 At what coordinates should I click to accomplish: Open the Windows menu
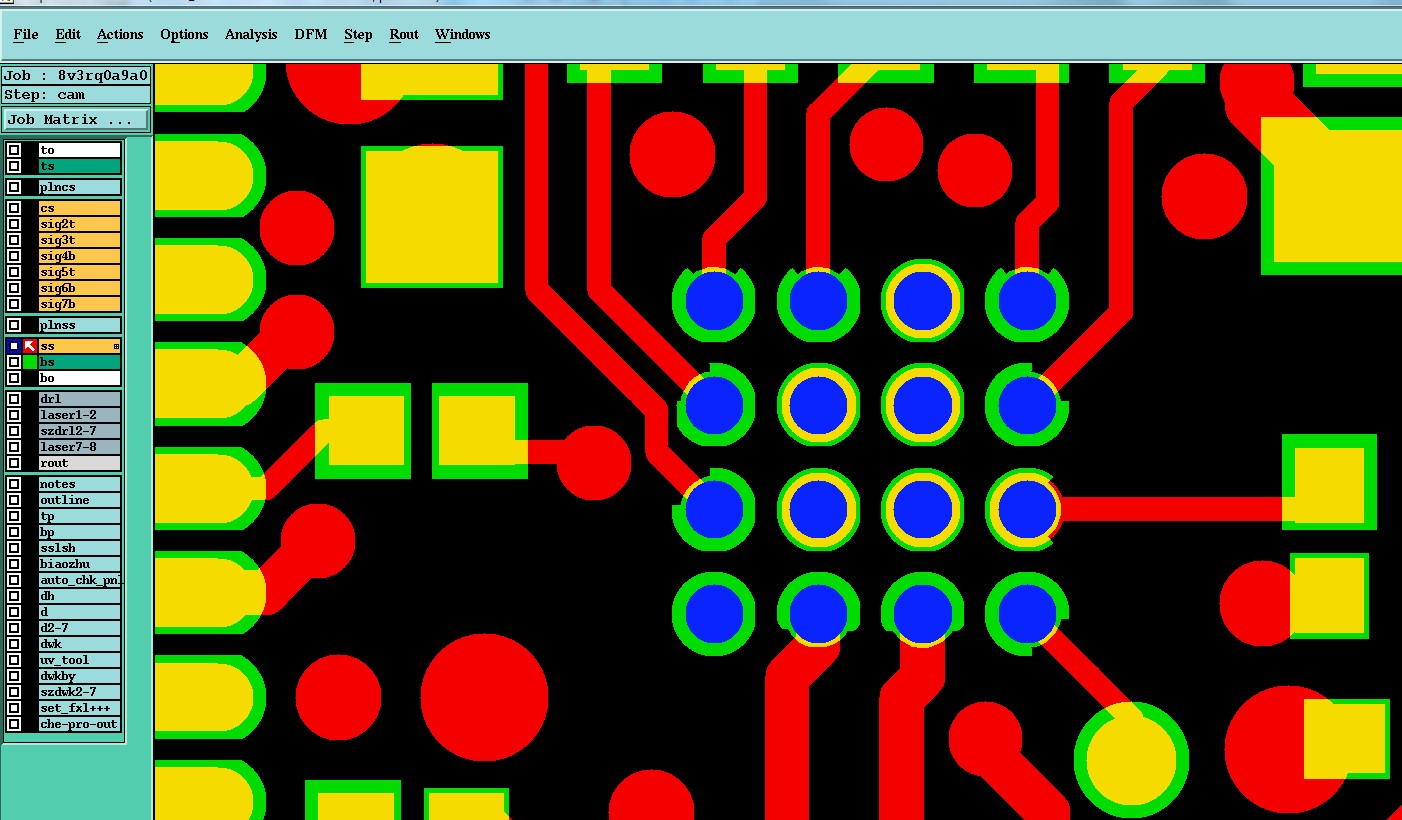(463, 34)
